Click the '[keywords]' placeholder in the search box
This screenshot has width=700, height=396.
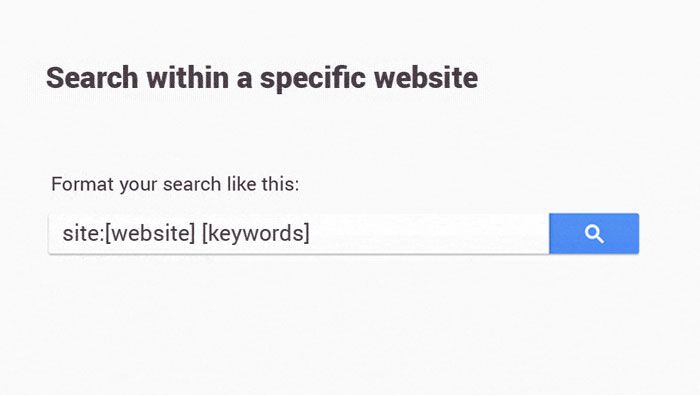pos(256,233)
